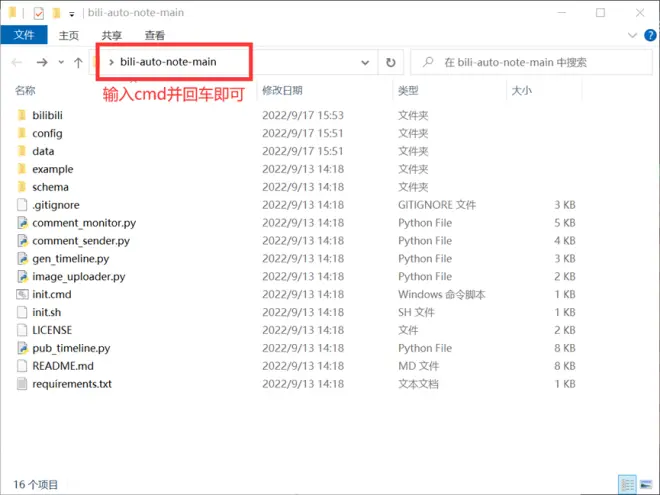Click the forward navigation arrow
This screenshot has width=660, height=495.
[42, 63]
